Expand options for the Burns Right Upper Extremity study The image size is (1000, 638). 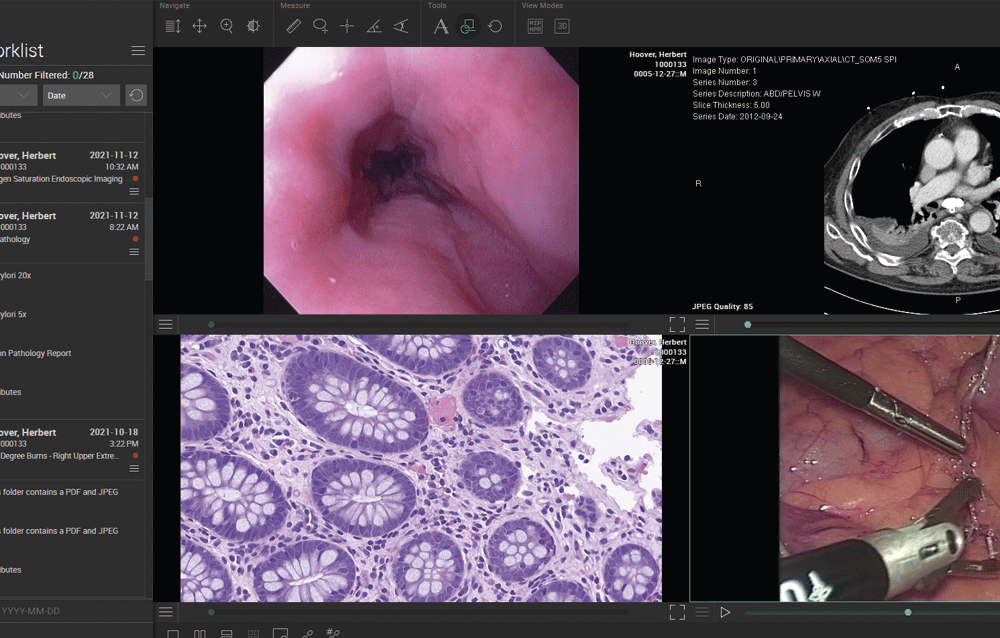[134, 468]
